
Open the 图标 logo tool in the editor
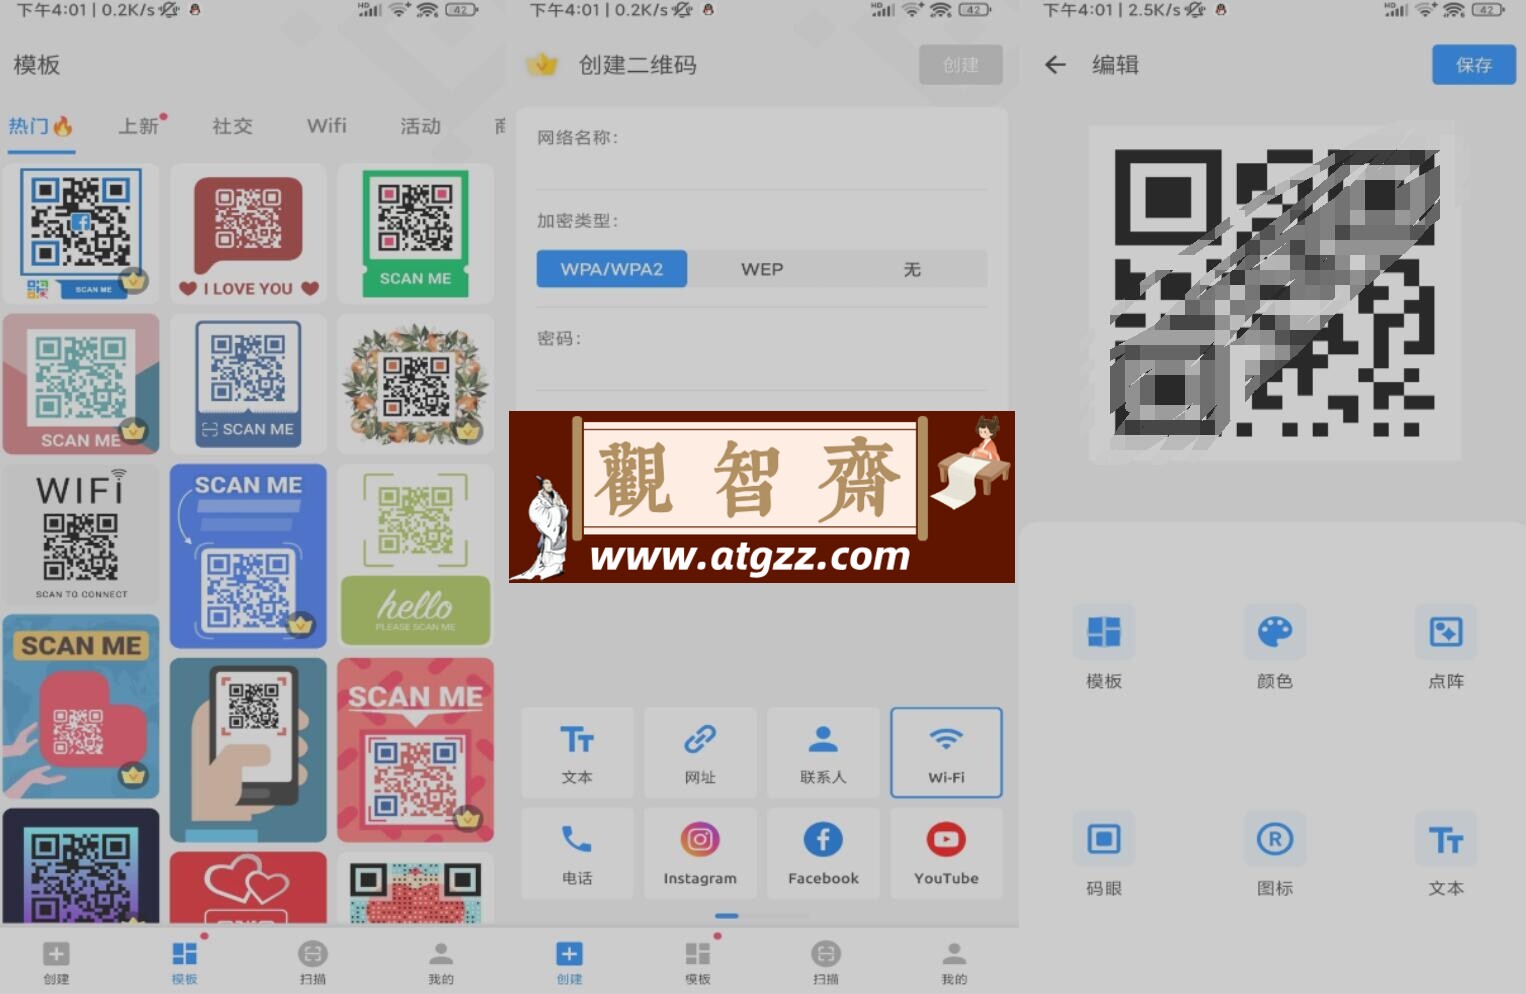click(1275, 854)
